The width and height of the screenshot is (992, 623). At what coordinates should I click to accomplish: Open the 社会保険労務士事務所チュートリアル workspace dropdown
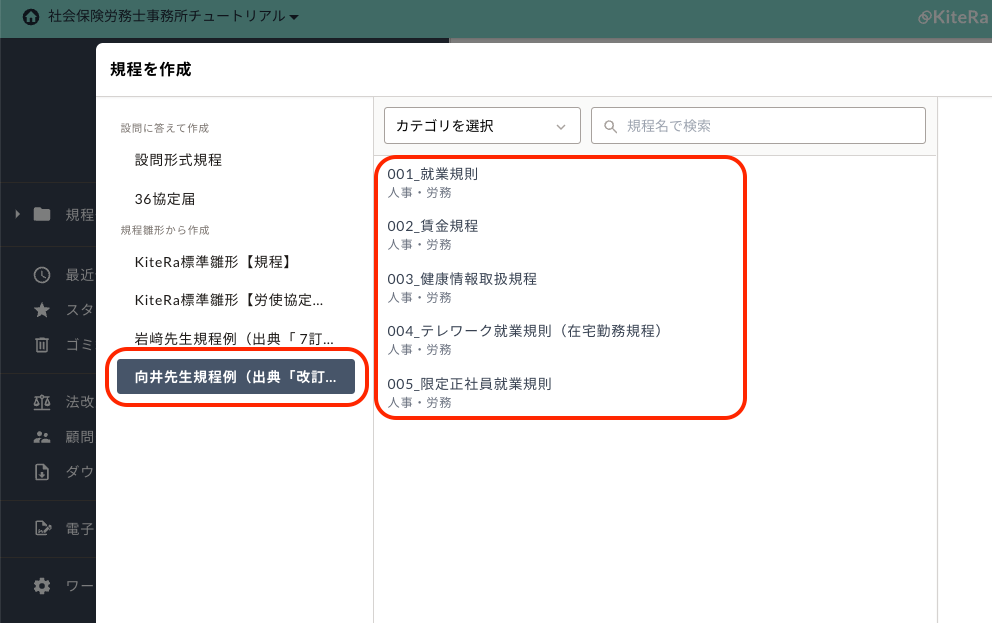(173, 16)
